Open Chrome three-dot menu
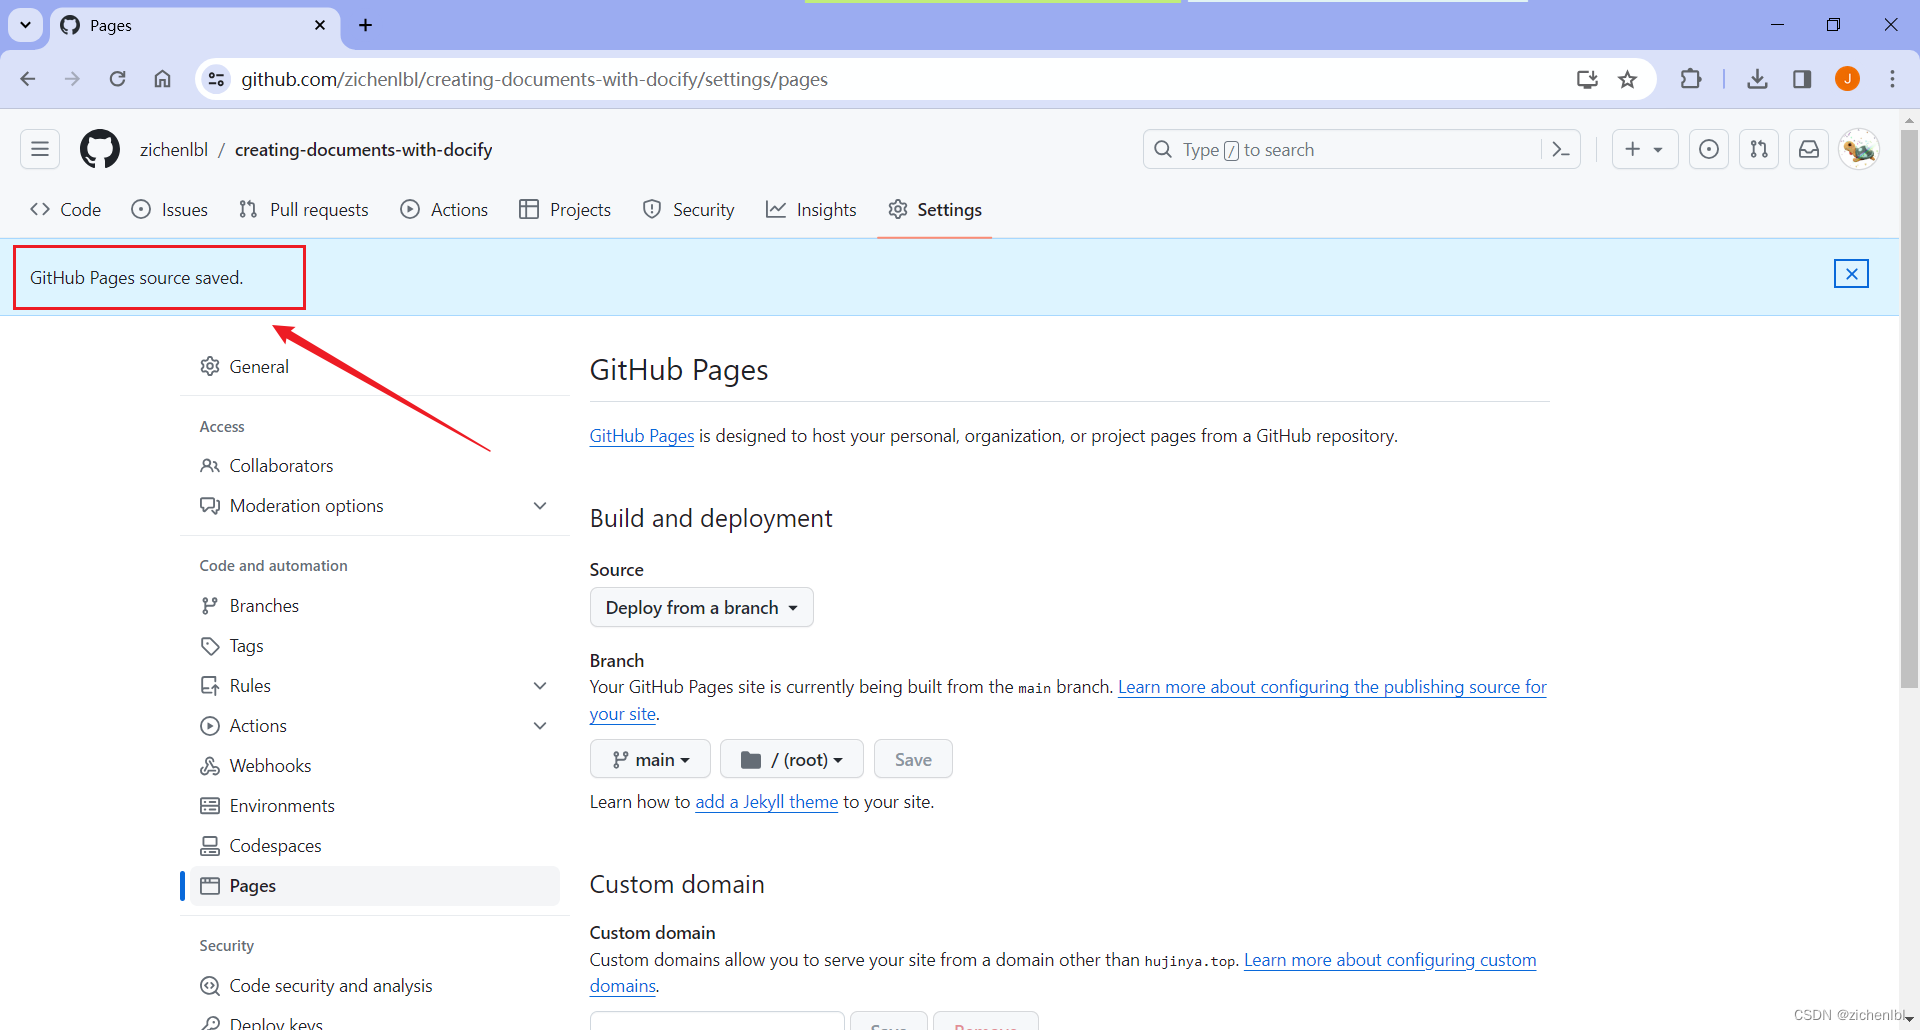The width and height of the screenshot is (1920, 1030). (1892, 79)
